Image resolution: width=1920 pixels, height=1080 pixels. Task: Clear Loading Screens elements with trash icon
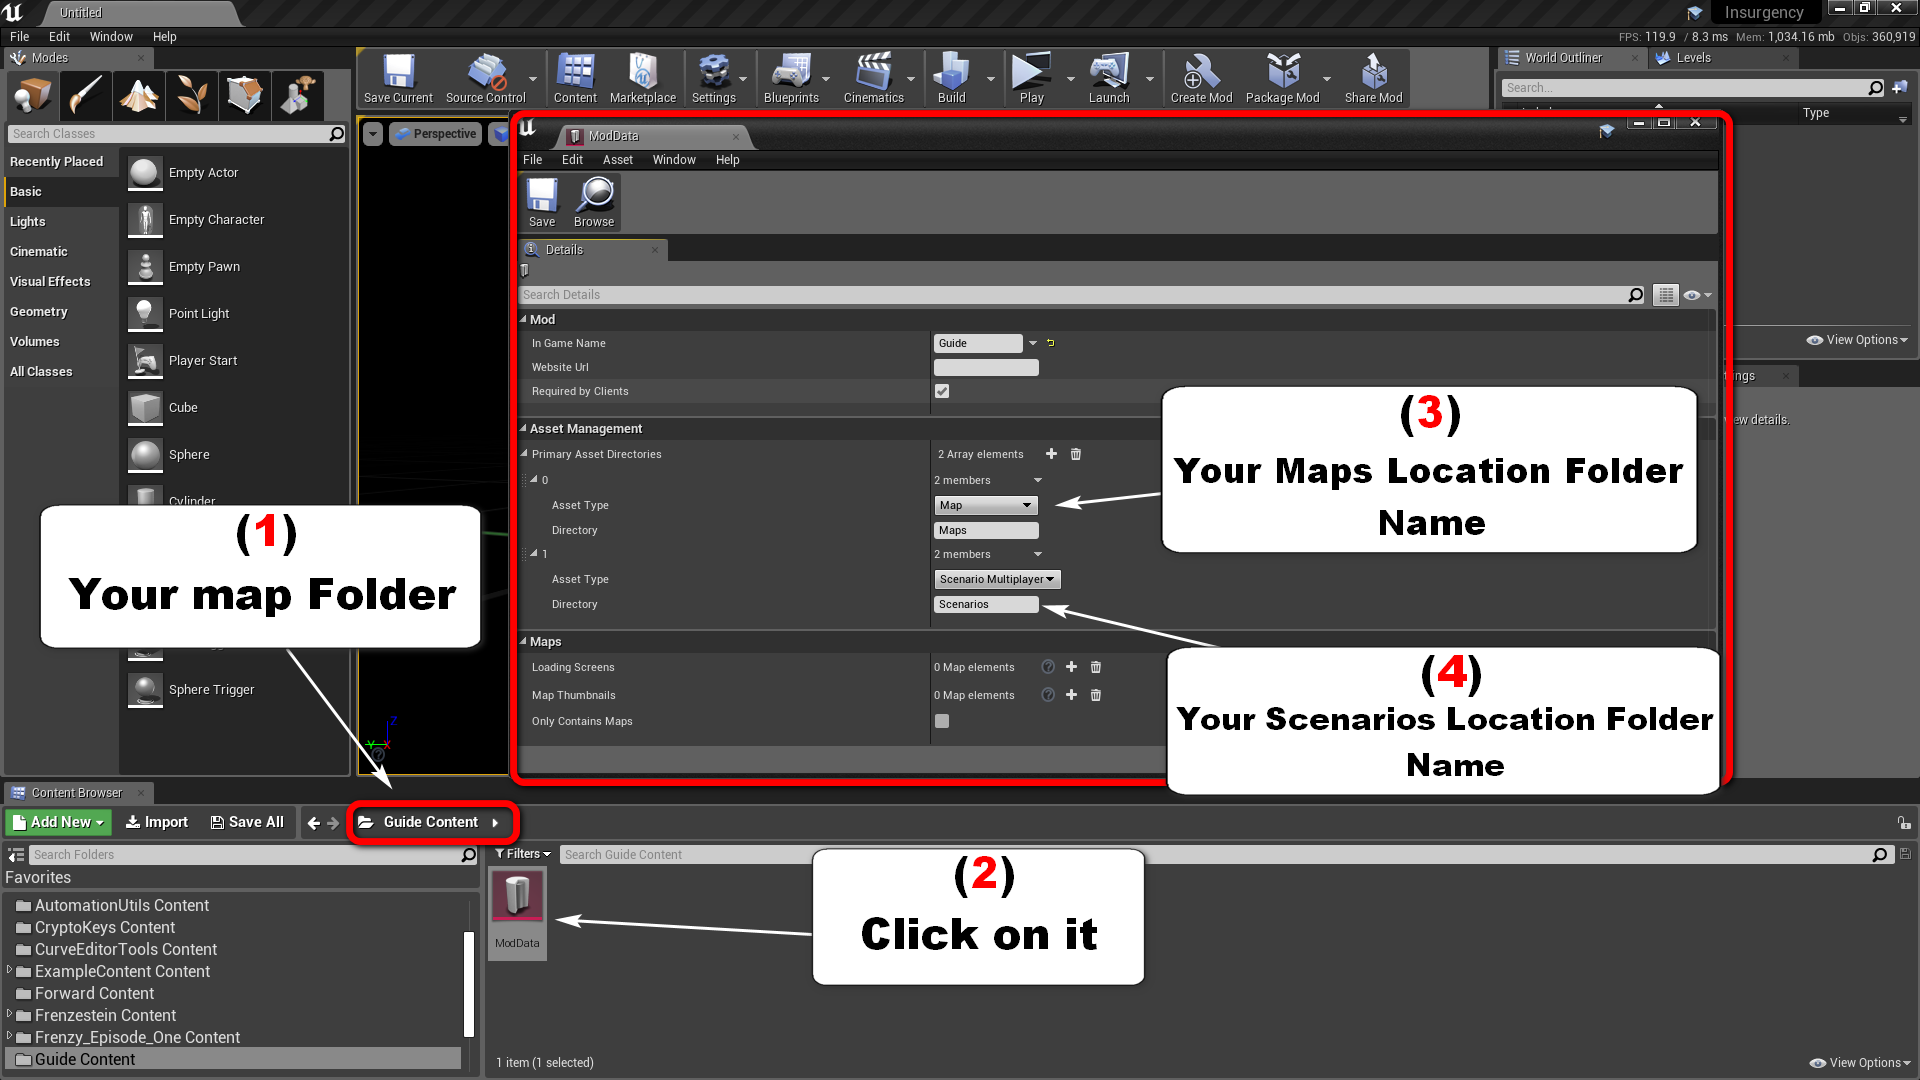tap(1096, 667)
